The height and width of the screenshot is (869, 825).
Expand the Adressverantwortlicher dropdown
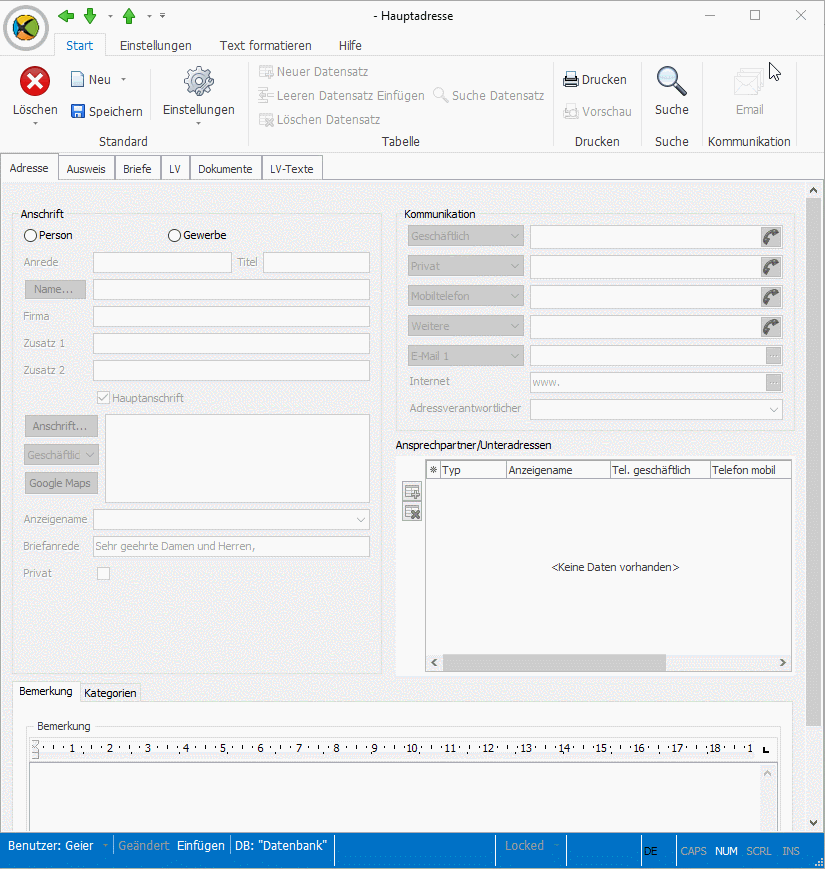click(773, 410)
